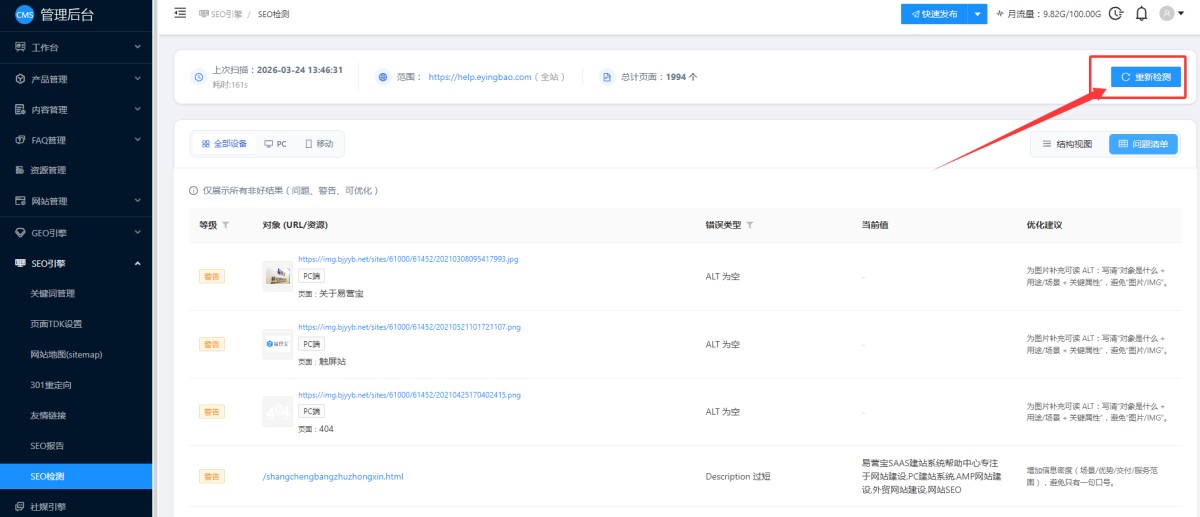Open the user avatar dropdown

tap(1171, 13)
